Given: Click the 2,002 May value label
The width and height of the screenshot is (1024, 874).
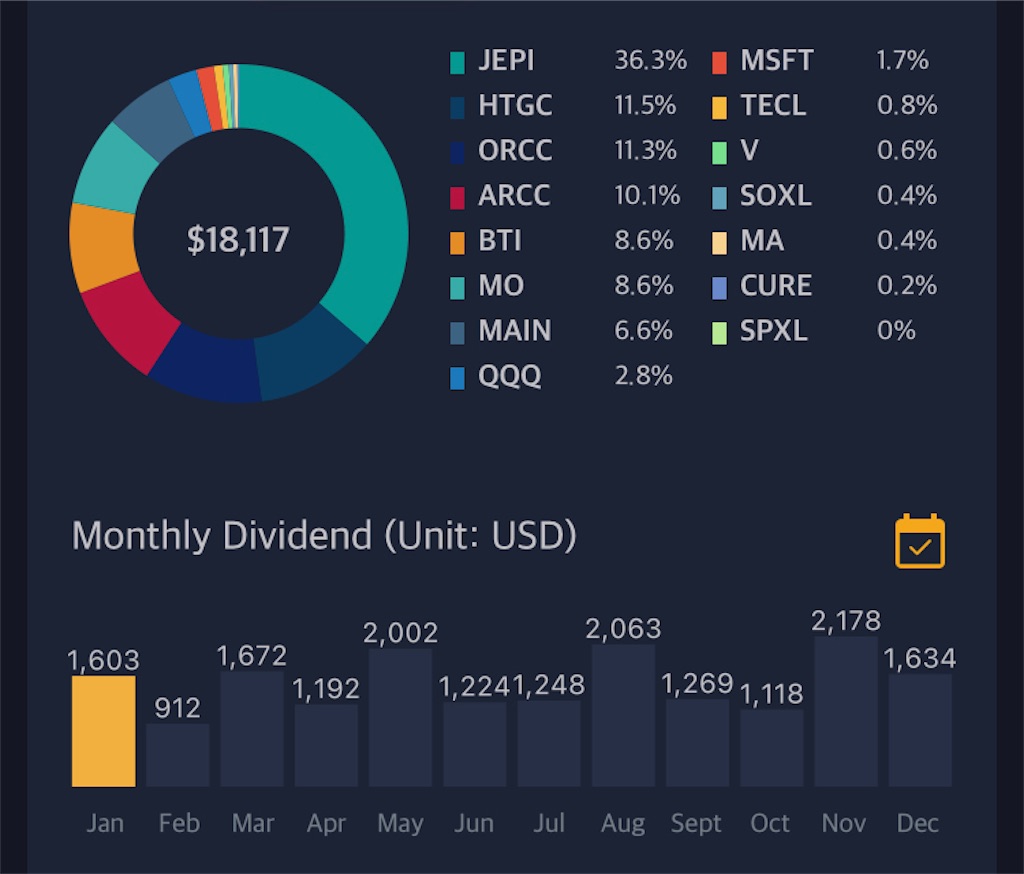Looking at the screenshot, I should coord(400,633).
